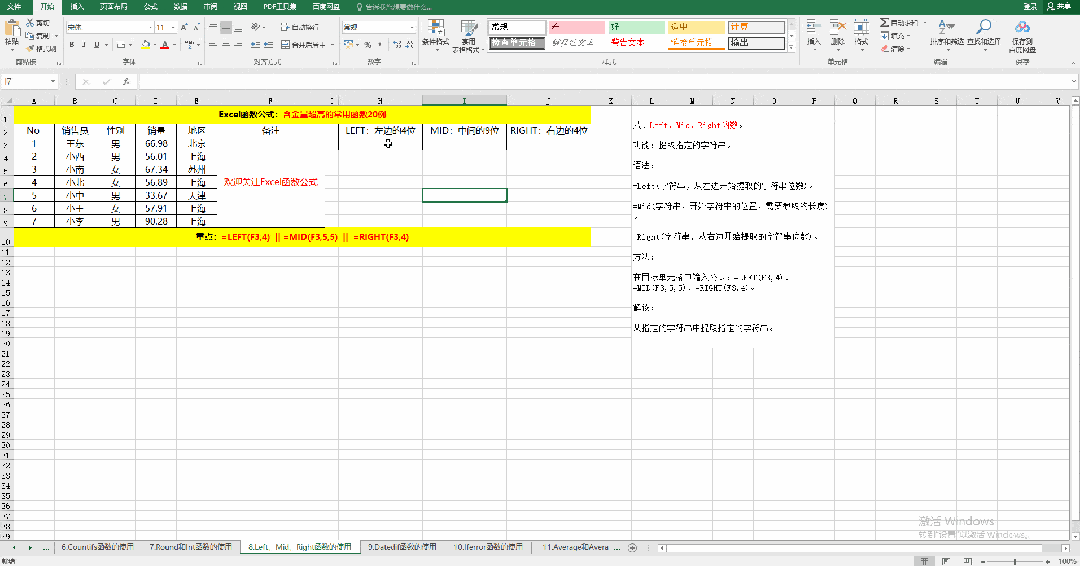Click the Wrap Text button
Screen dimensions: 1080x566
(x=300, y=27)
